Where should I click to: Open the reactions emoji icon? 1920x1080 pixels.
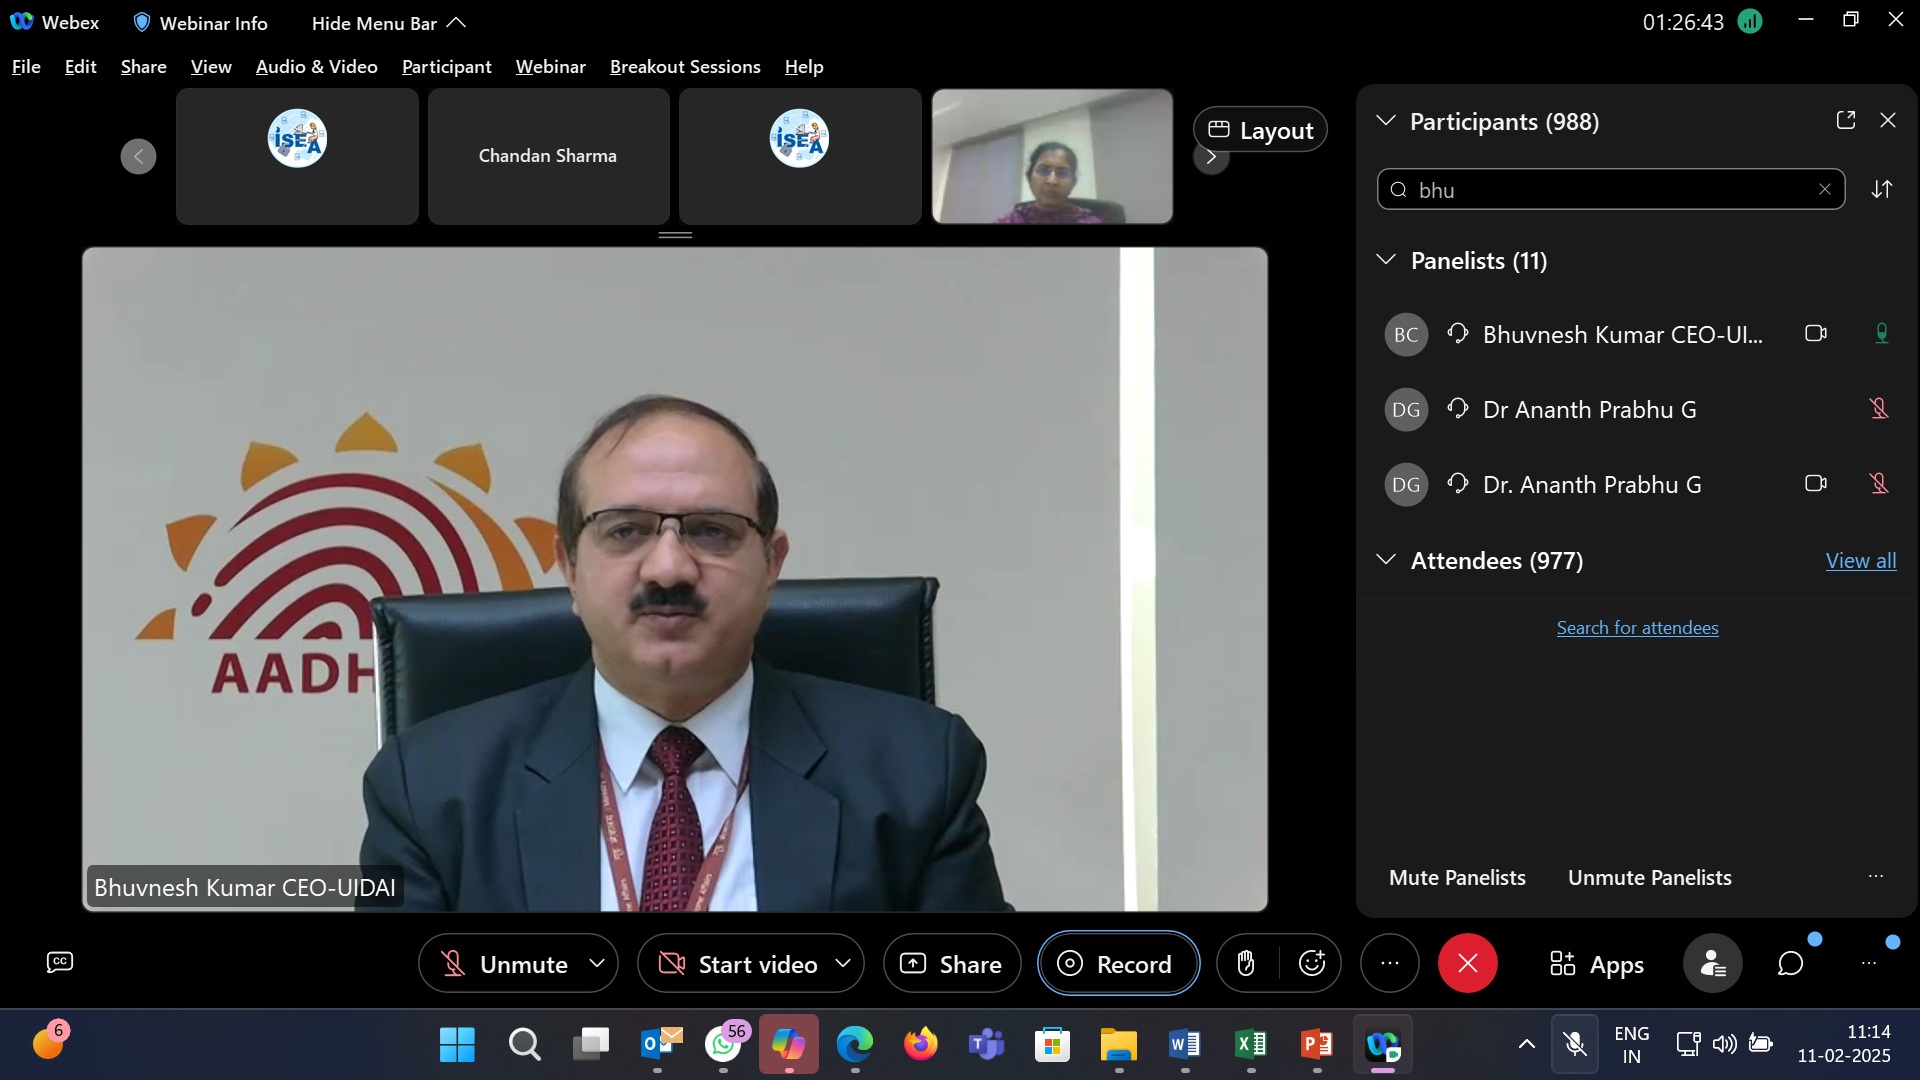click(1311, 964)
